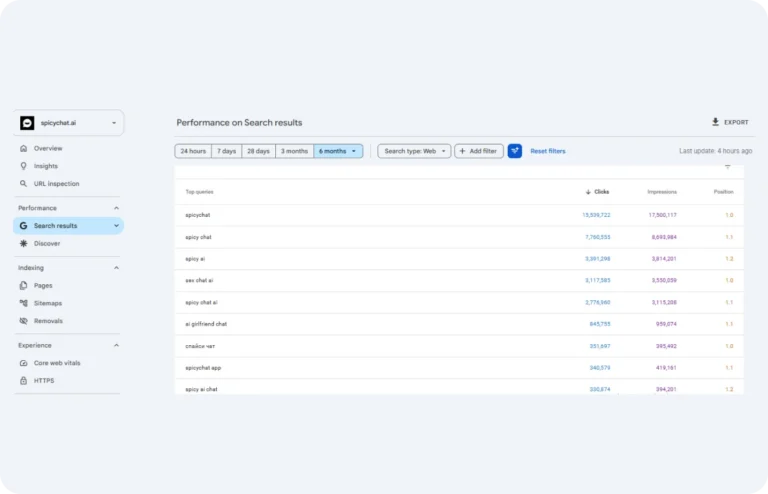Open the Search type: Web dropdown
Viewport: 768px width, 494px height.
click(x=414, y=151)
